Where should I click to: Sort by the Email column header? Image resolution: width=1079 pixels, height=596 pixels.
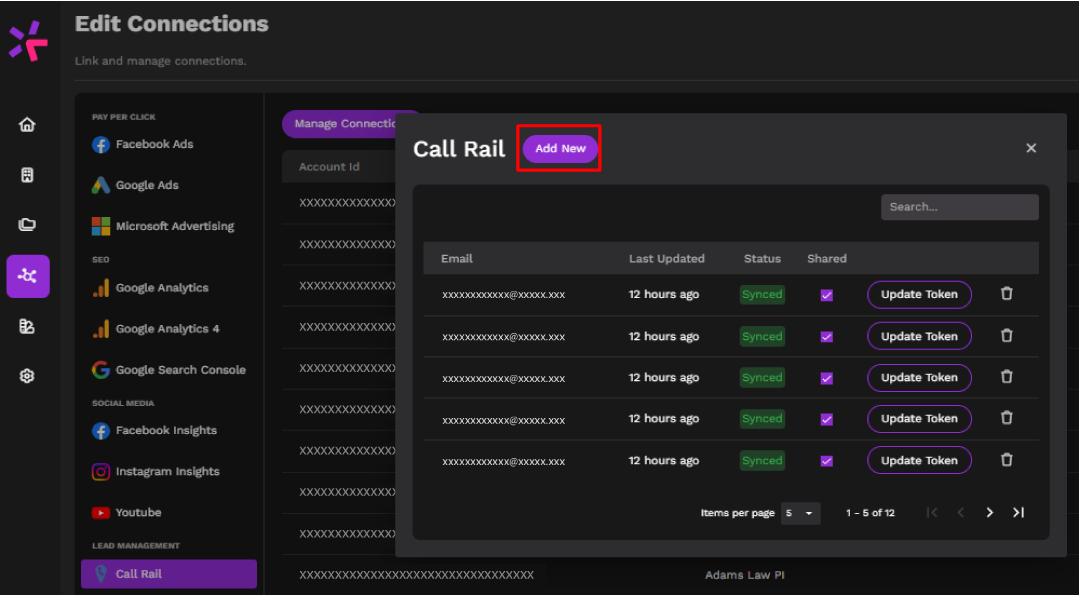pyautogui.click(x=457, y=259)
